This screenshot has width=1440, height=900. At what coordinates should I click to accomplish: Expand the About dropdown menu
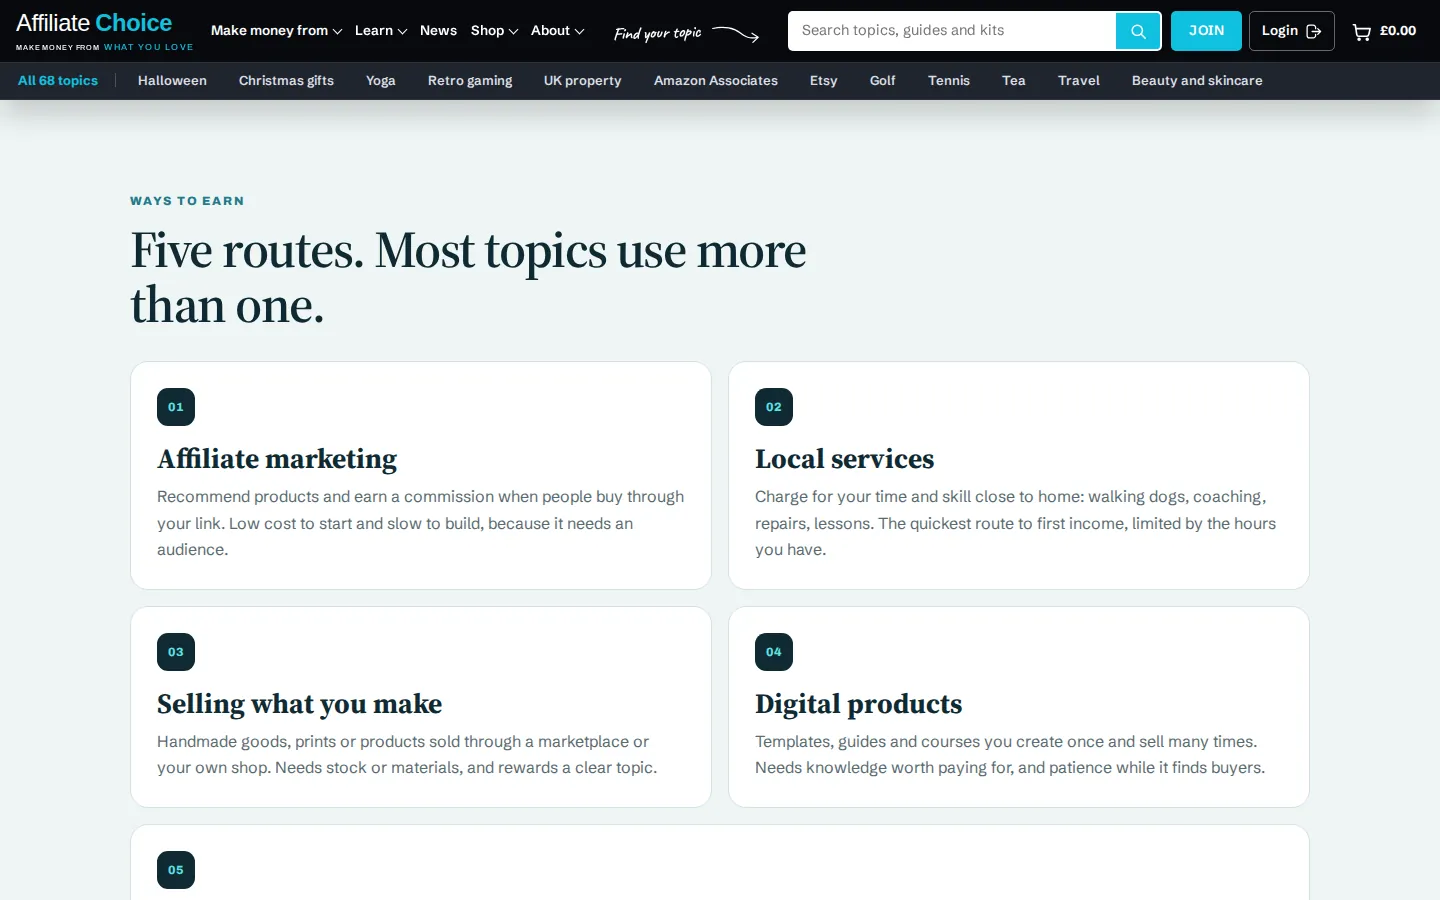click(x=557, y=31)
